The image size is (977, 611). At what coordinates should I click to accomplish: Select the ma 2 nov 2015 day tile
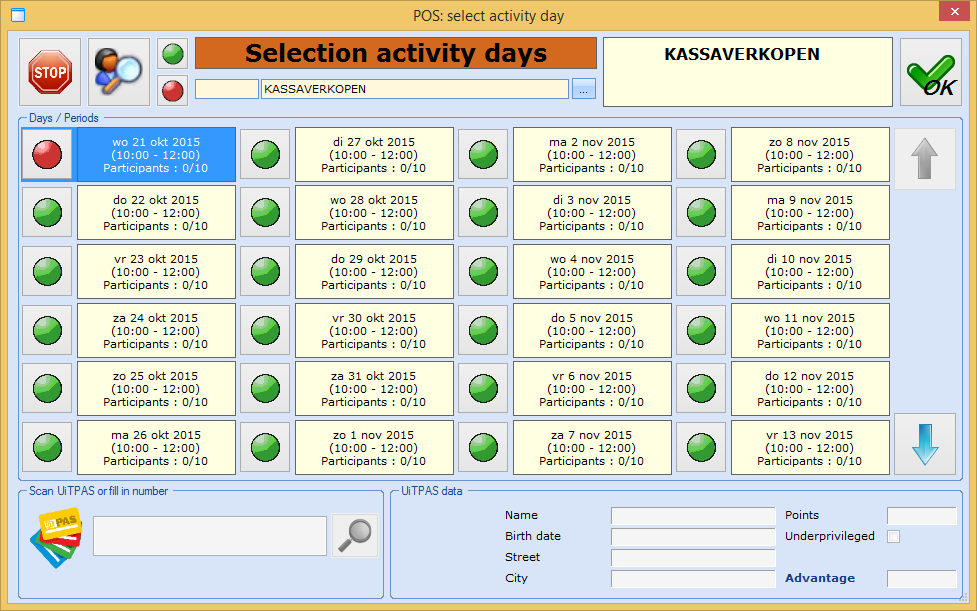point(593,154)
